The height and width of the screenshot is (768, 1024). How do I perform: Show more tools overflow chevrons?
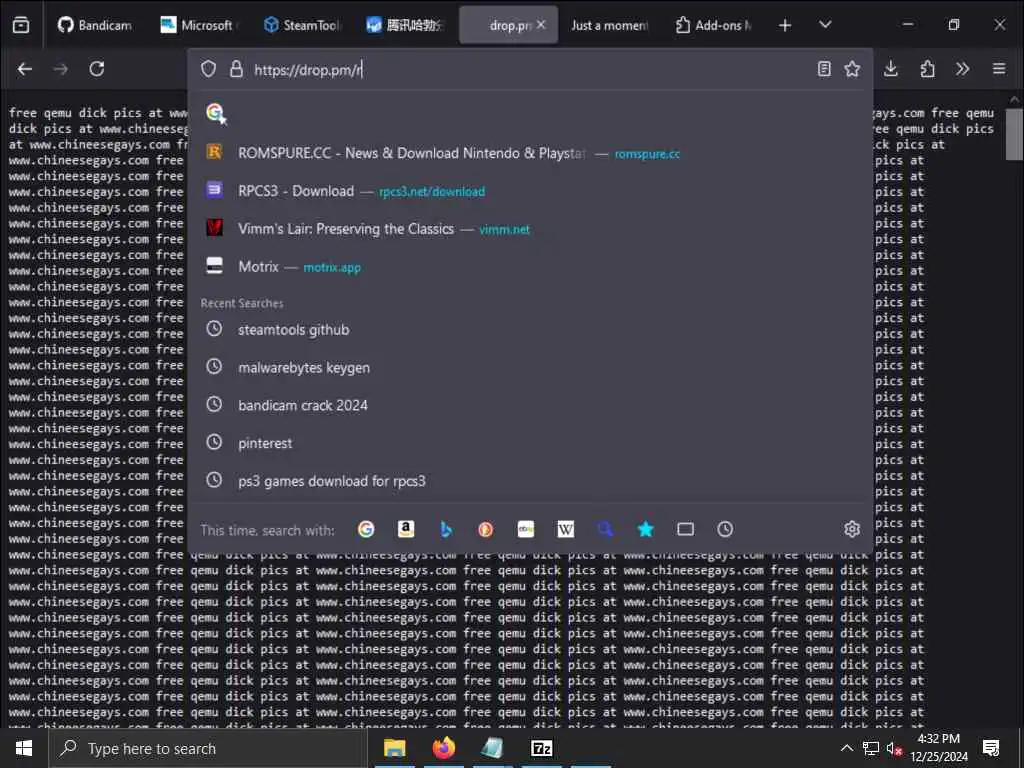963,69
